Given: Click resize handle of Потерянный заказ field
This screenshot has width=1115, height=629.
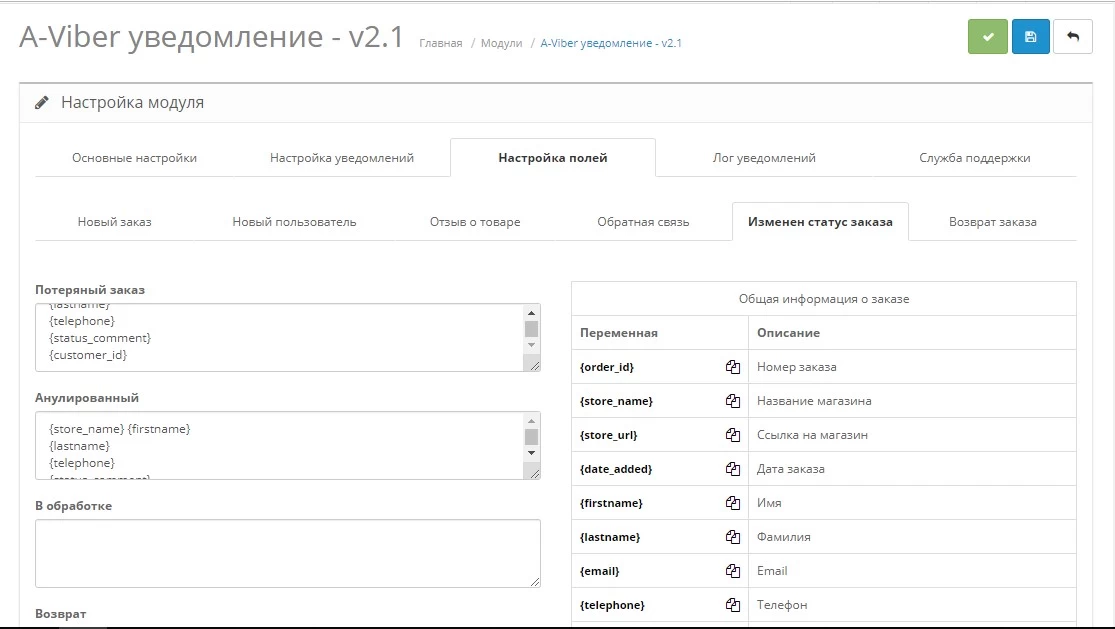Looking at the screenshot, I should [x=535, y=366].
